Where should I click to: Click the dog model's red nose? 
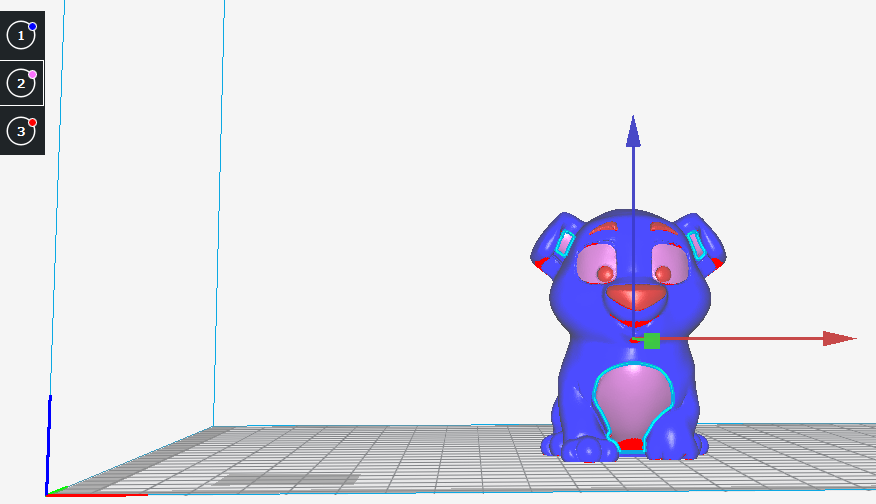636,296
